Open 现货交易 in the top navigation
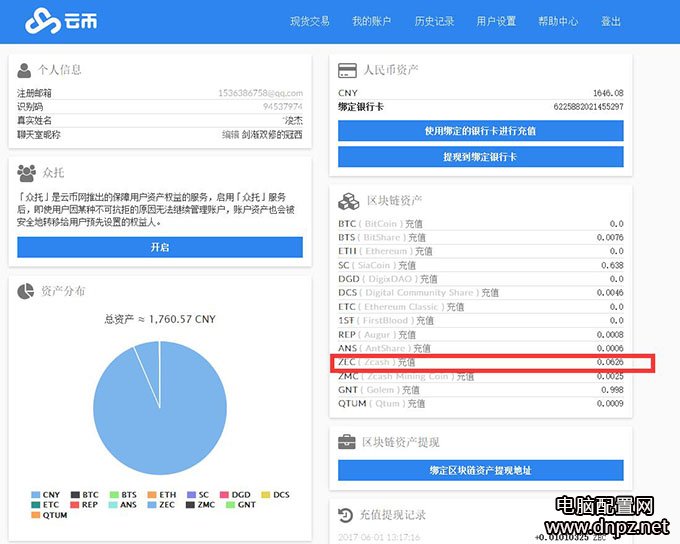680x544 pixels. click(x=310, y=21)
